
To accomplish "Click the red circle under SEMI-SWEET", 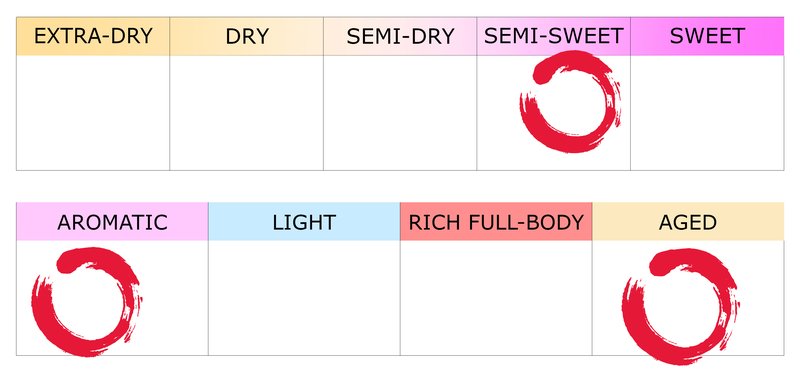I will click(570, 102).
